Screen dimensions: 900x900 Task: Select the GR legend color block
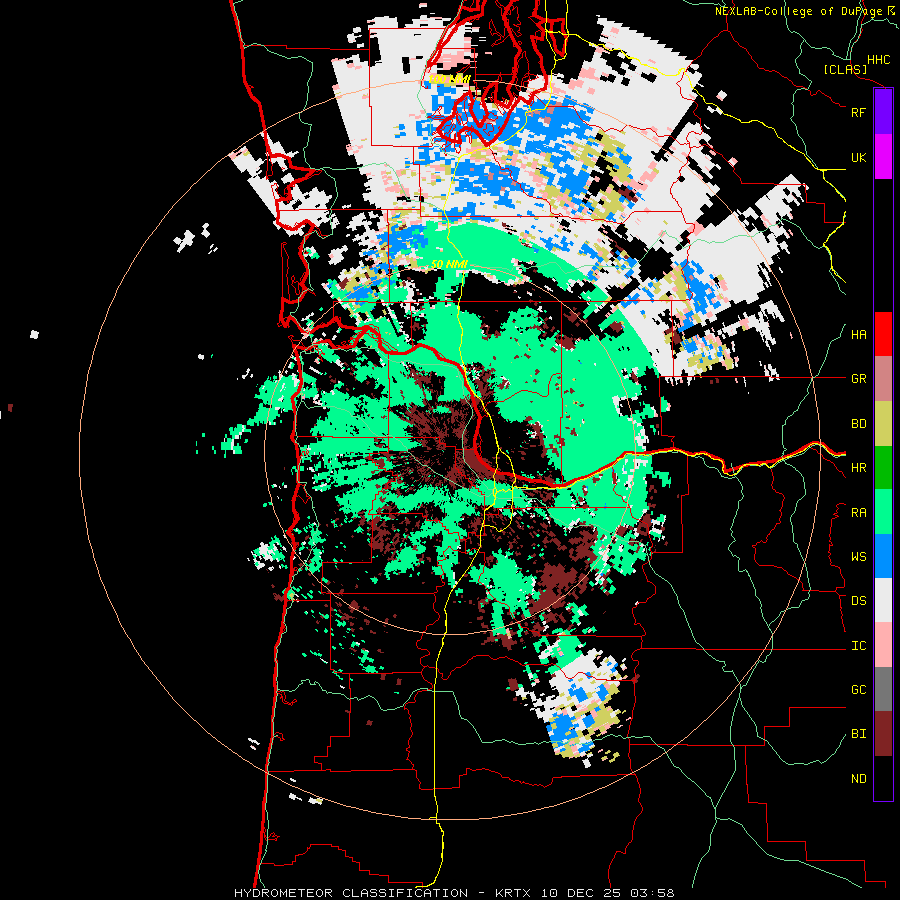[883, 379]
